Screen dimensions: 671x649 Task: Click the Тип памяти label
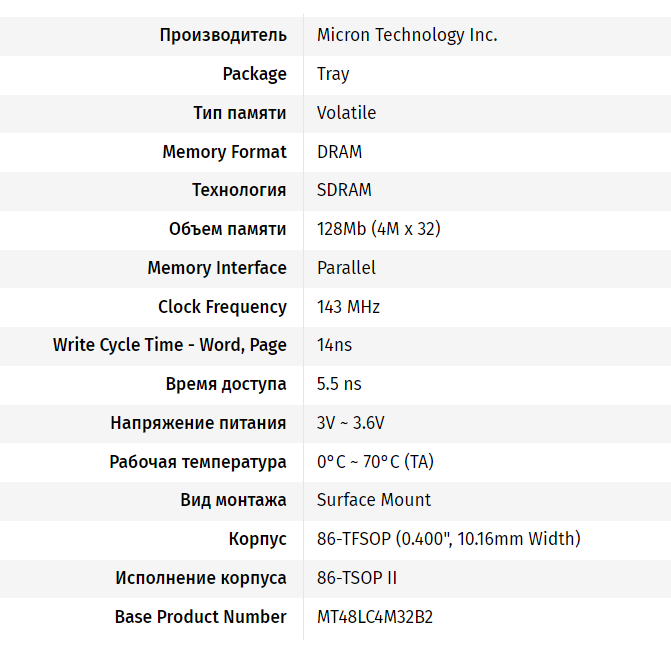(240, 113)
